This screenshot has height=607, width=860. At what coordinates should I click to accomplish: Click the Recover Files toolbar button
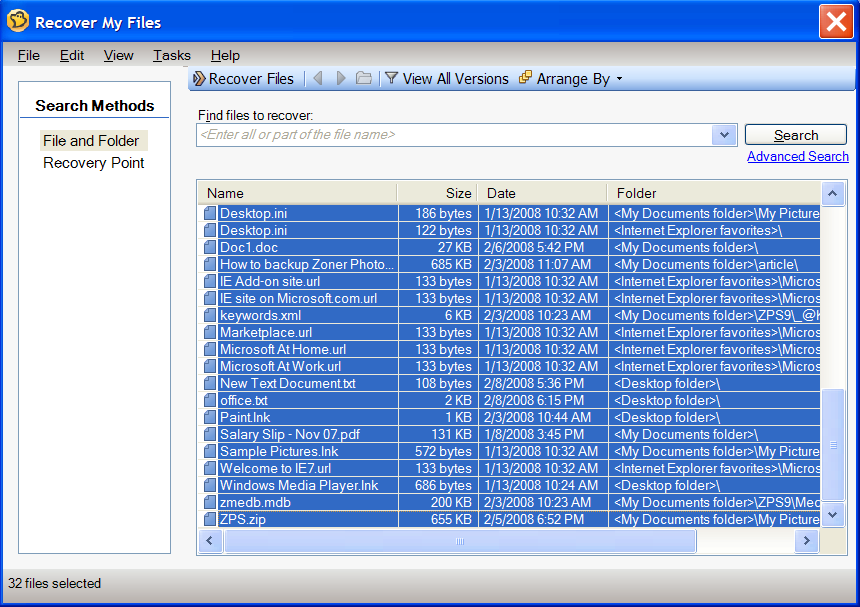click(x=244, y=79)
